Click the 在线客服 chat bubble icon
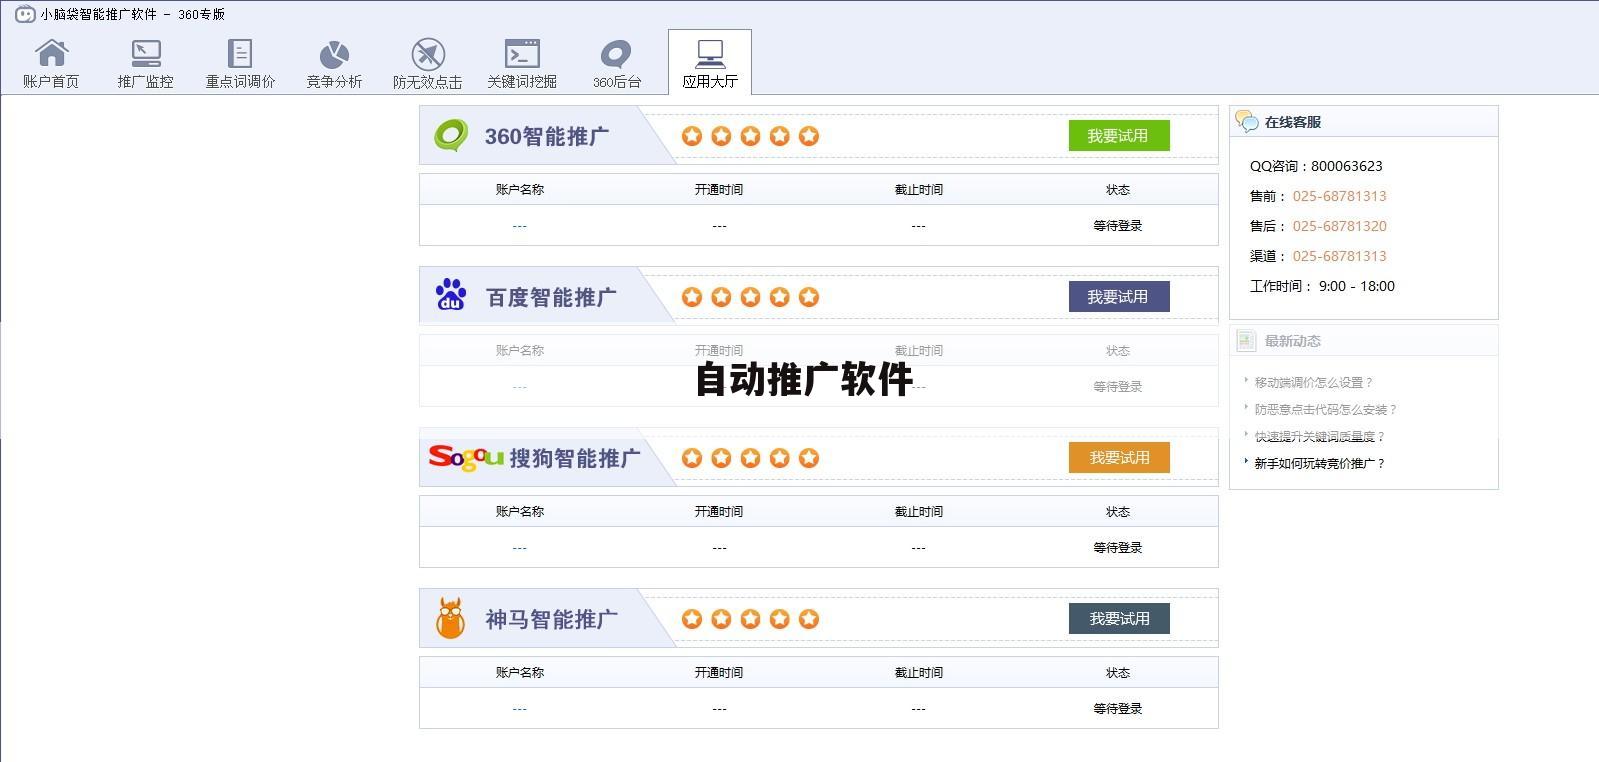Screen dimensions: 1599x762 point(1247,121)
